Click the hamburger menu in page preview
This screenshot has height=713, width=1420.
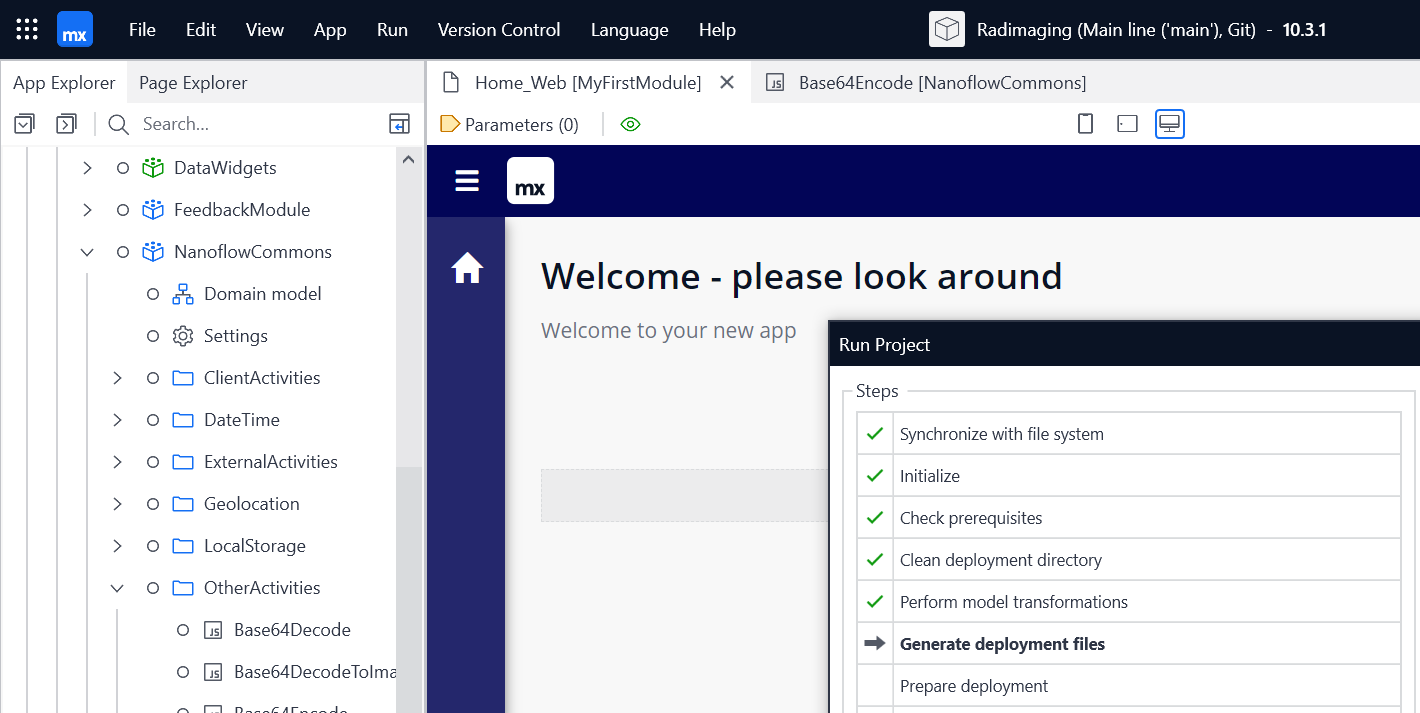click(x=467, y=181)
